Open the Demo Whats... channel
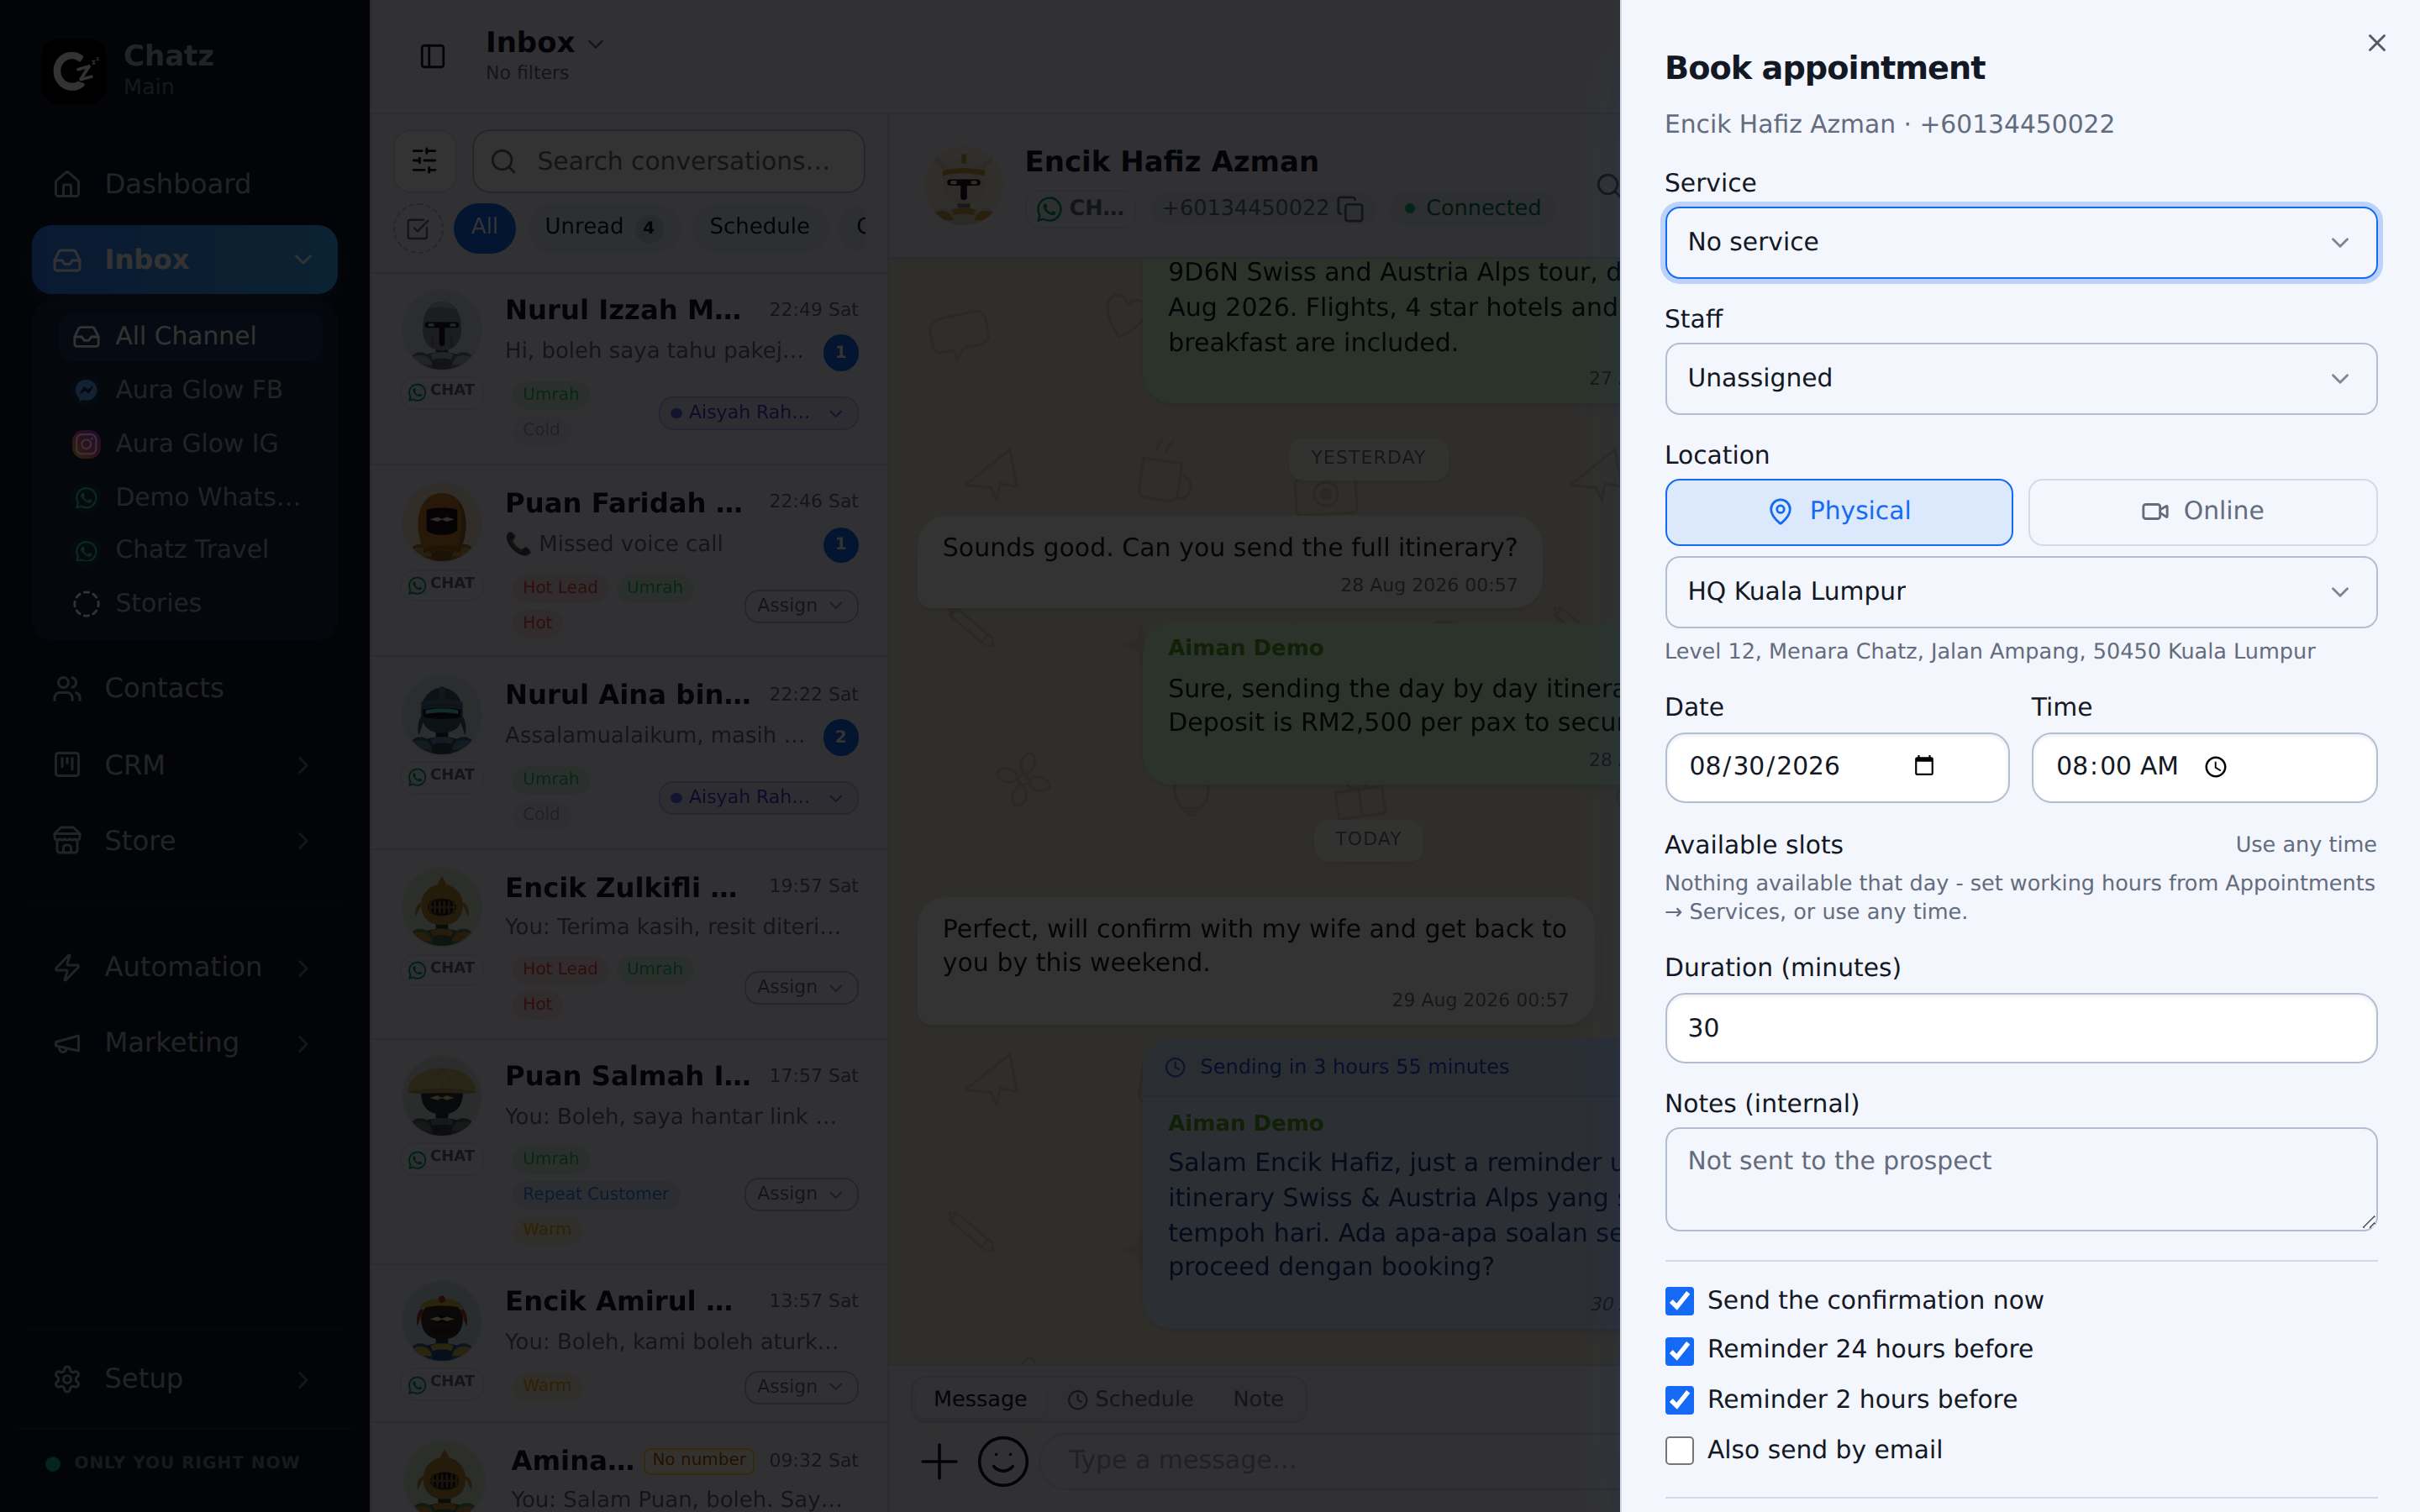The width and height of the screenshot is (2420, 1512). (x=188, y=497)
